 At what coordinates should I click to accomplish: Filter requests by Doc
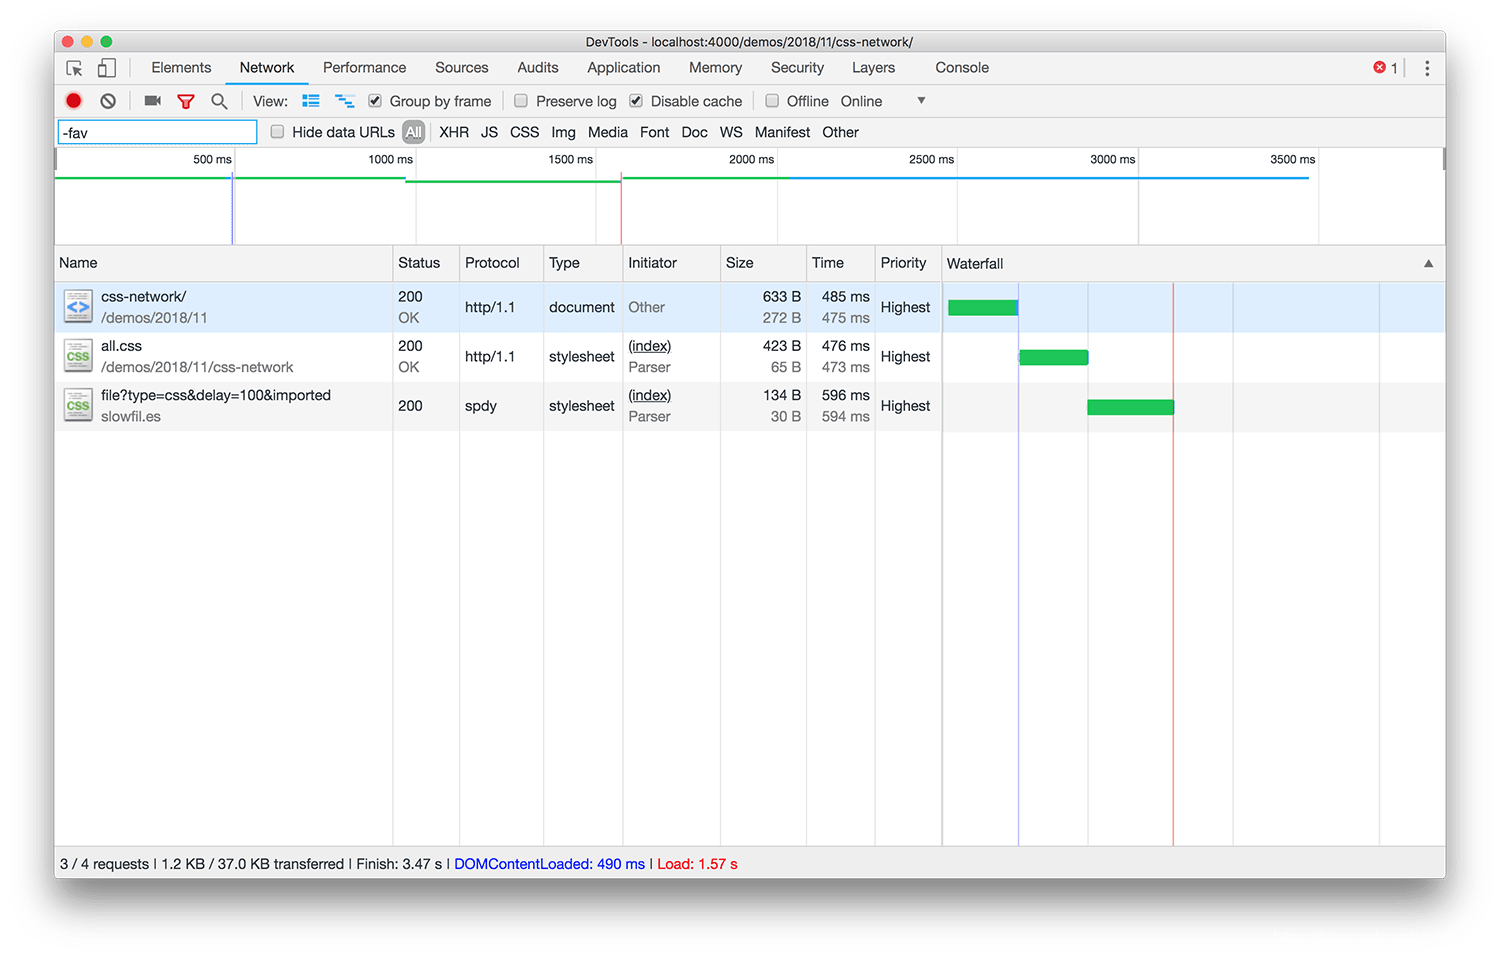[x=694, y=132]
